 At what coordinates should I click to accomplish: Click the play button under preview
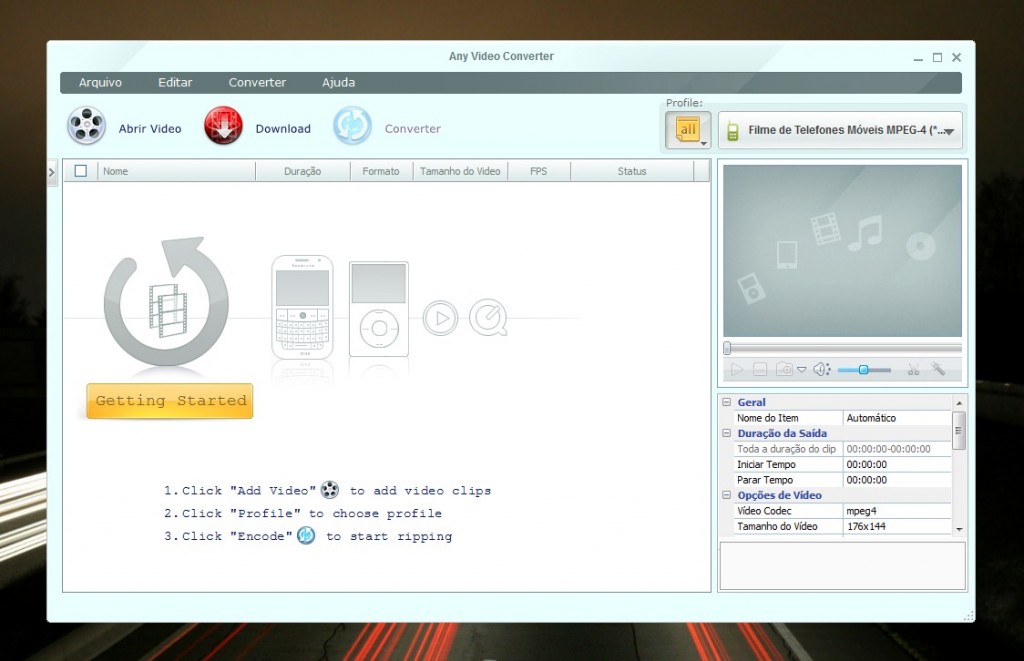click(737, 370)
